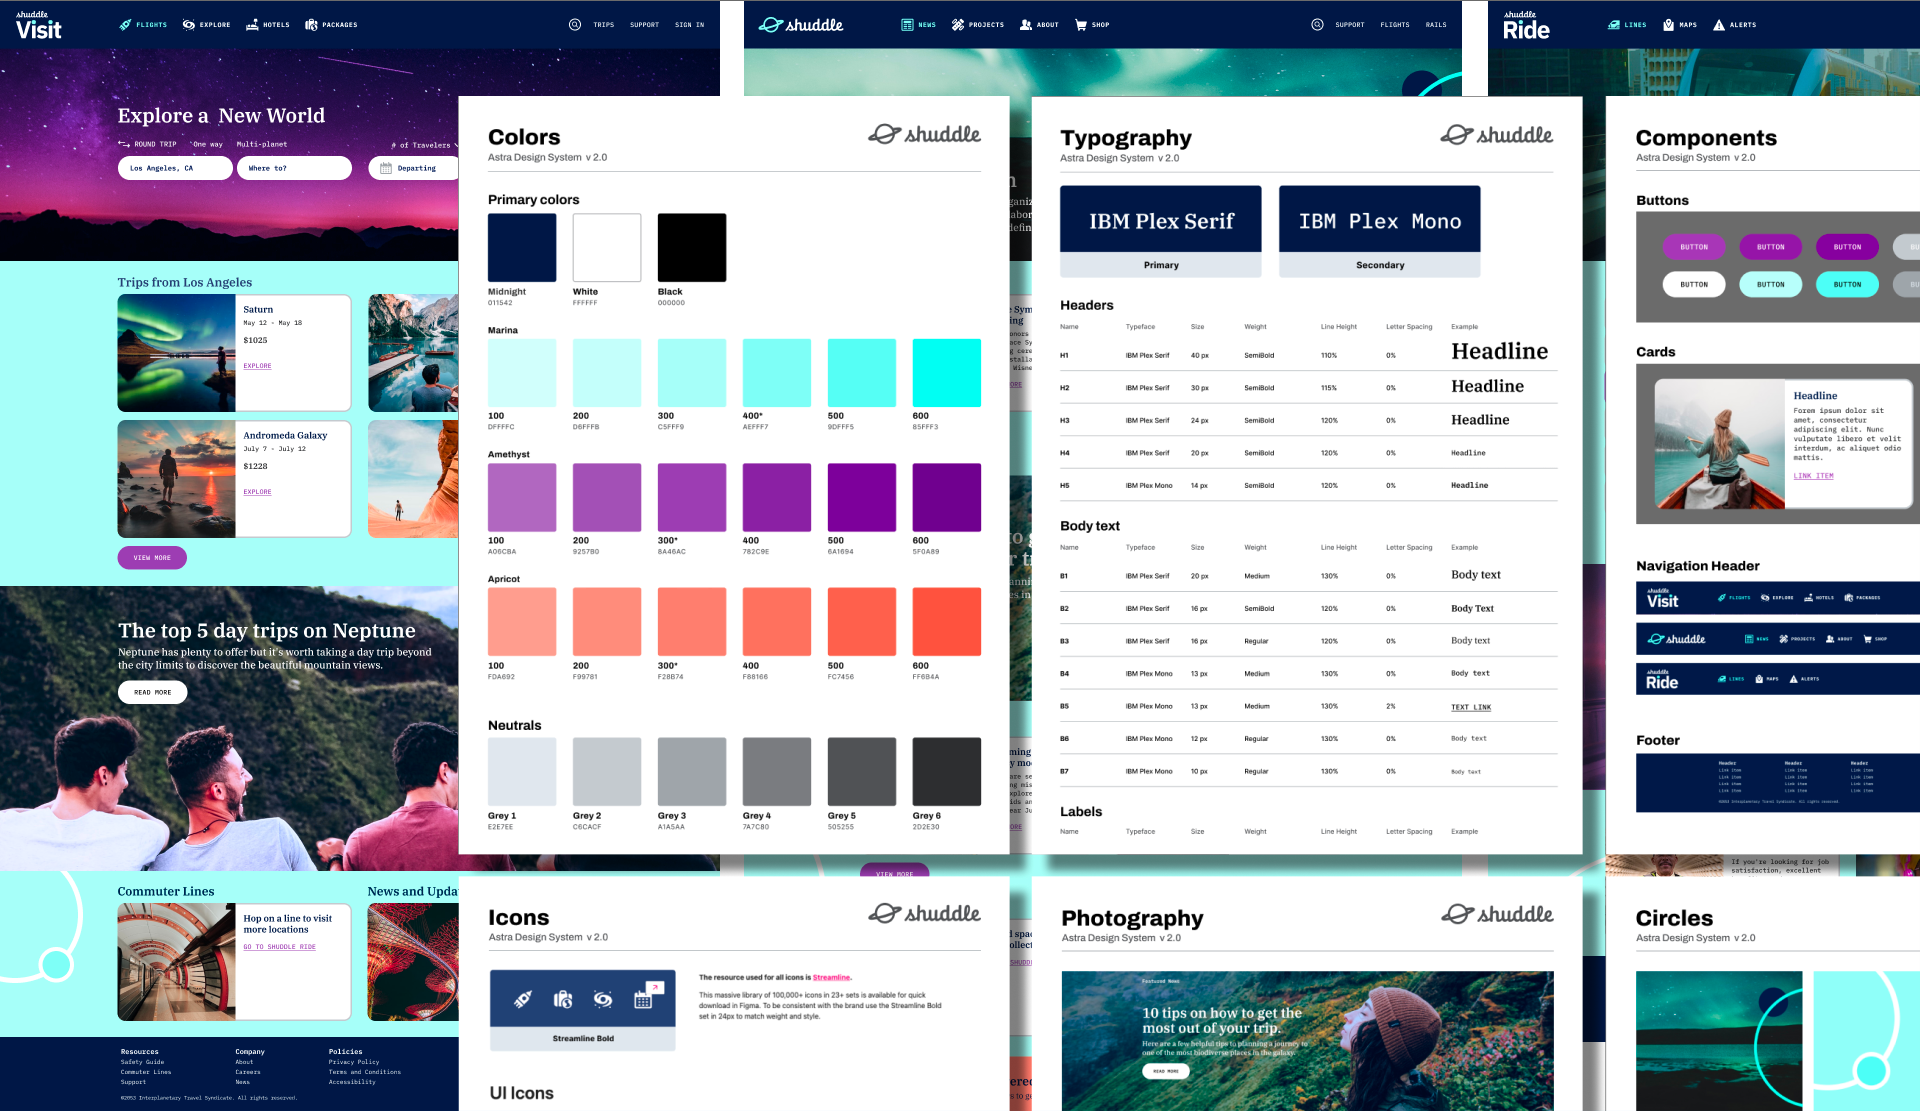This screenshot has height=1111, width=1920.
Task: Follow the GO TO SHUDDLE RIDE link
Action: tap(279, 947)
